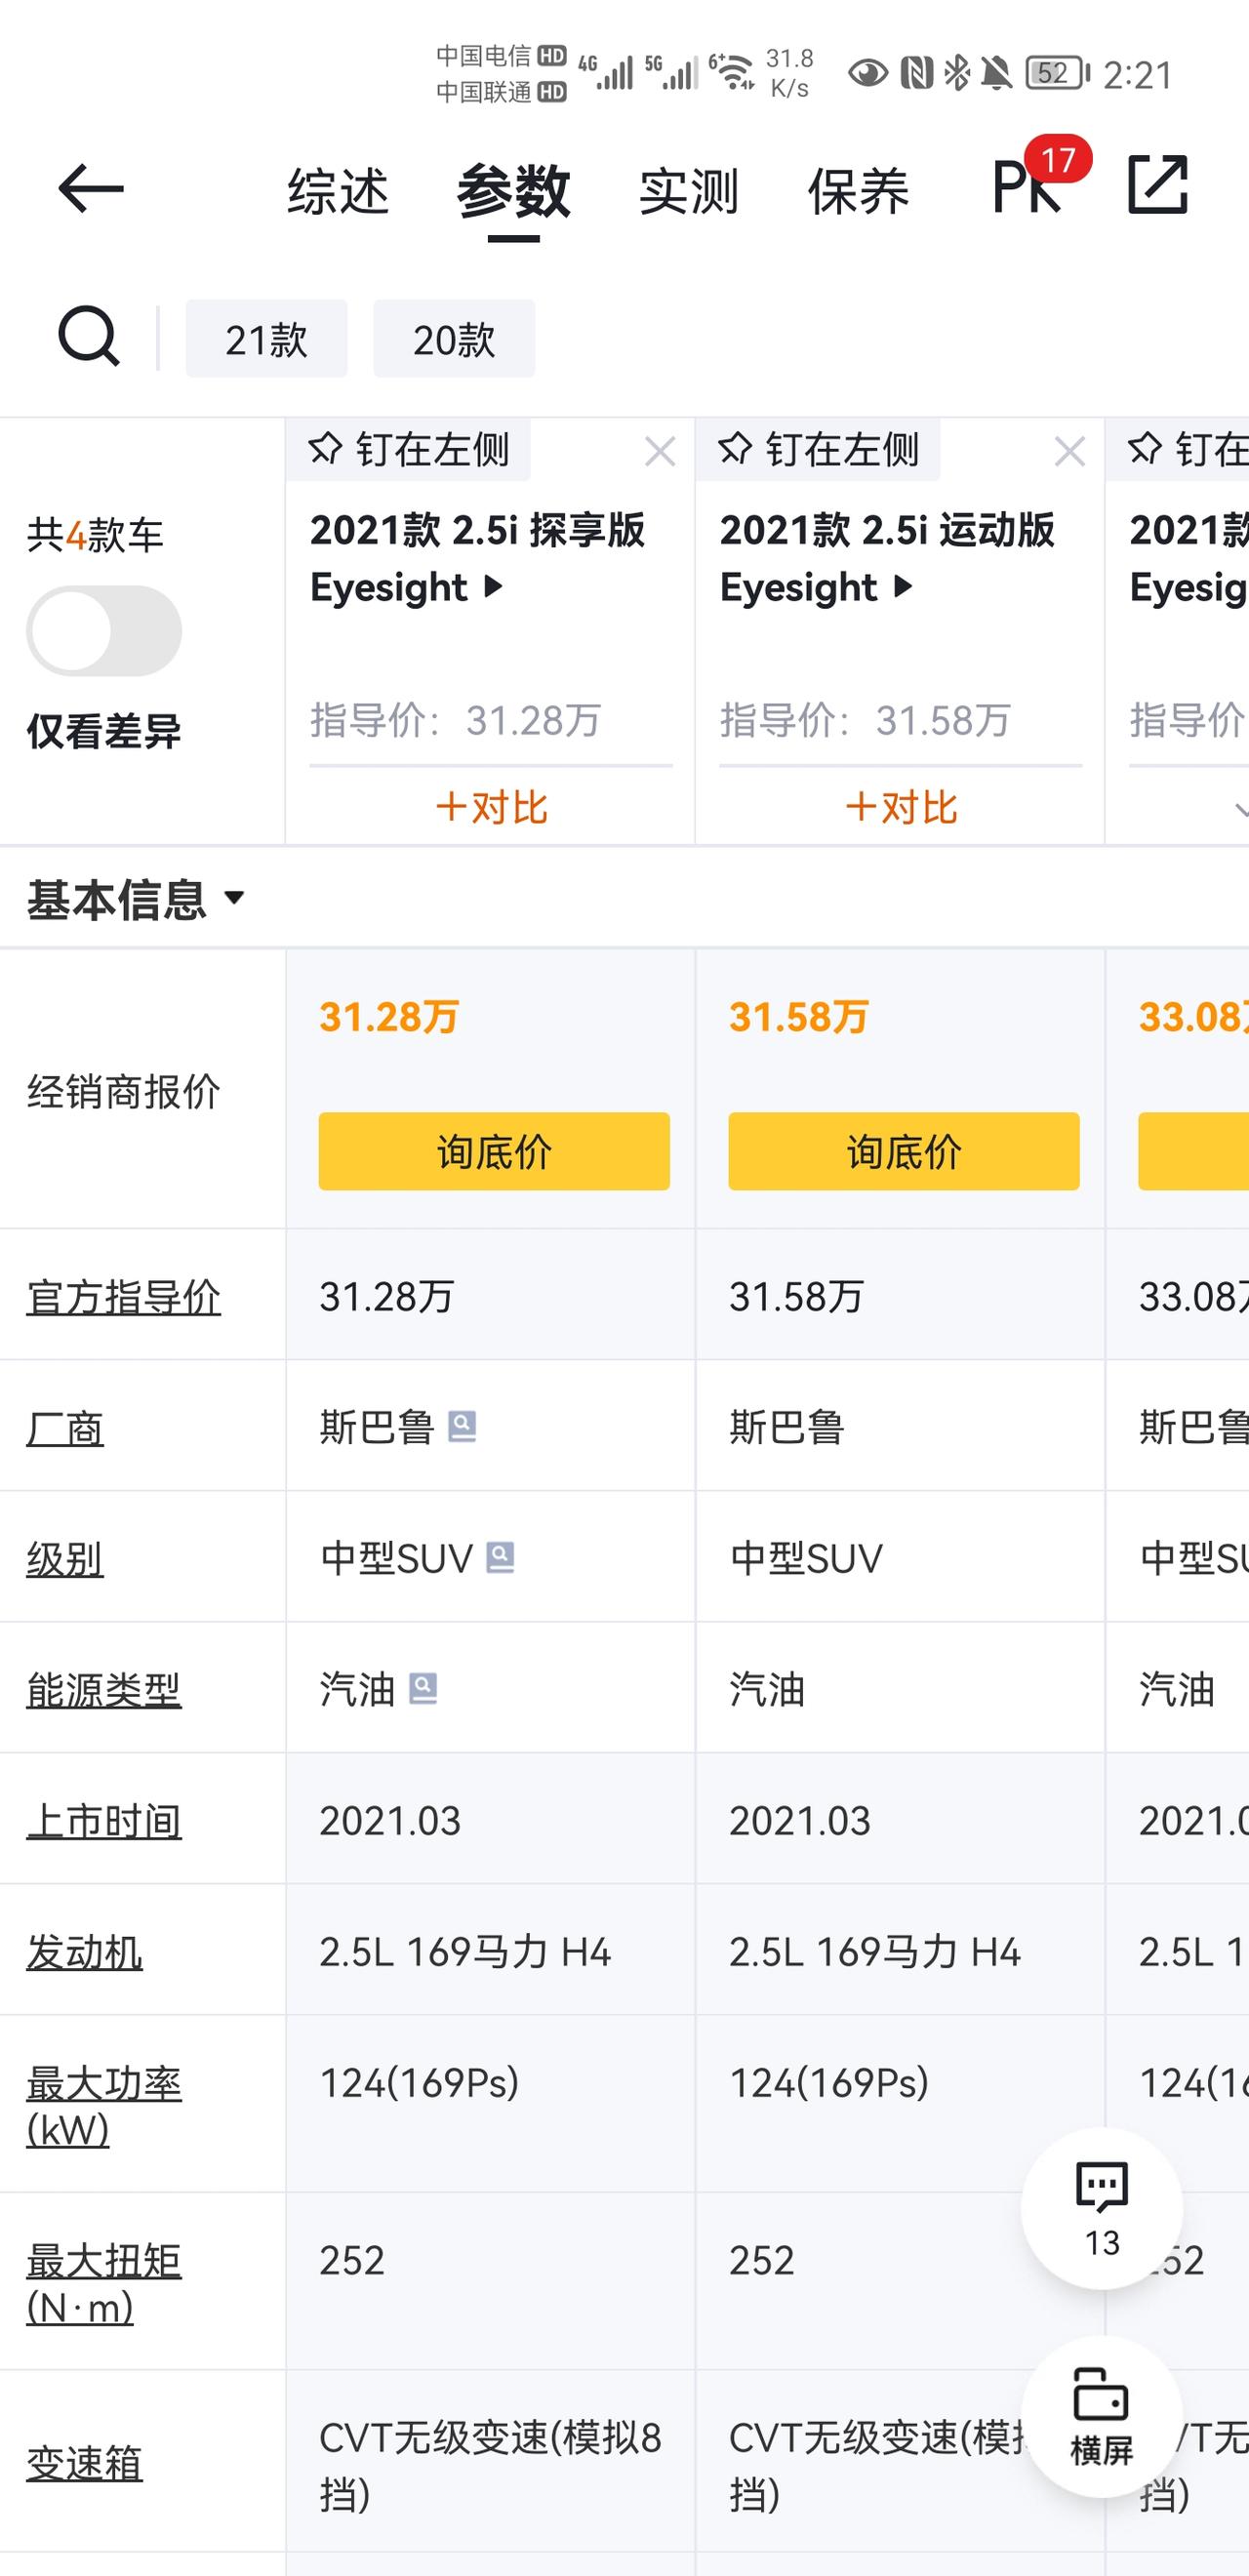Add 探享版 to comparison via +对比
1249x2576 pixels.
(491, 807)
